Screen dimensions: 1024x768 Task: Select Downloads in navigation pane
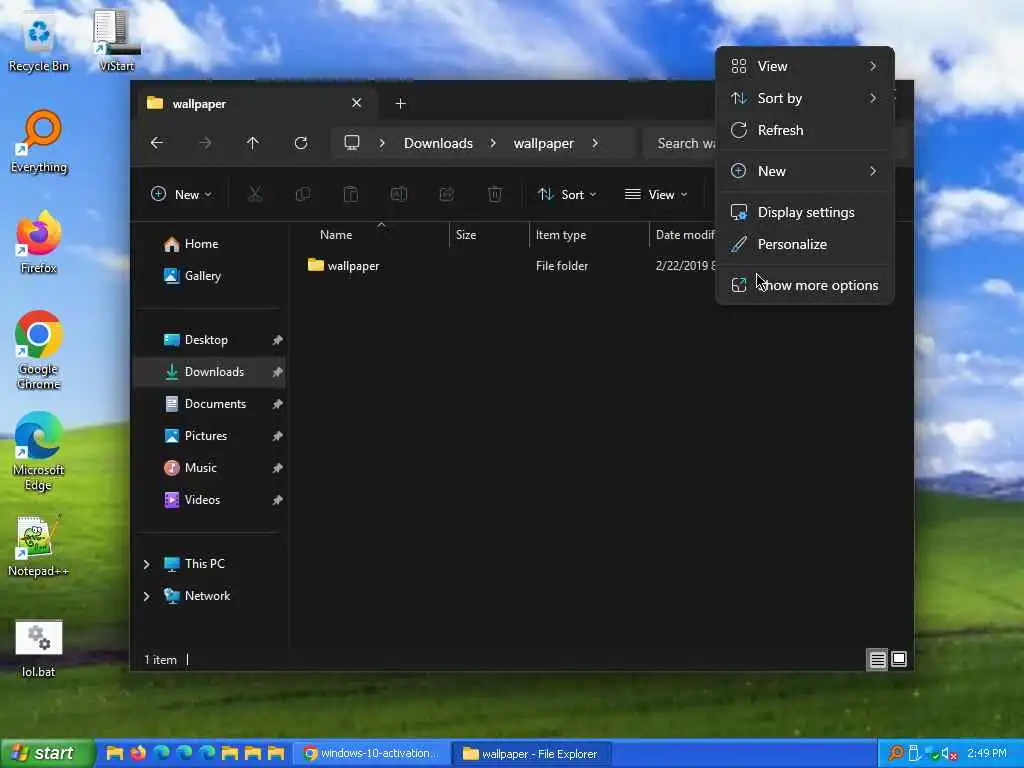click(210, 372)
